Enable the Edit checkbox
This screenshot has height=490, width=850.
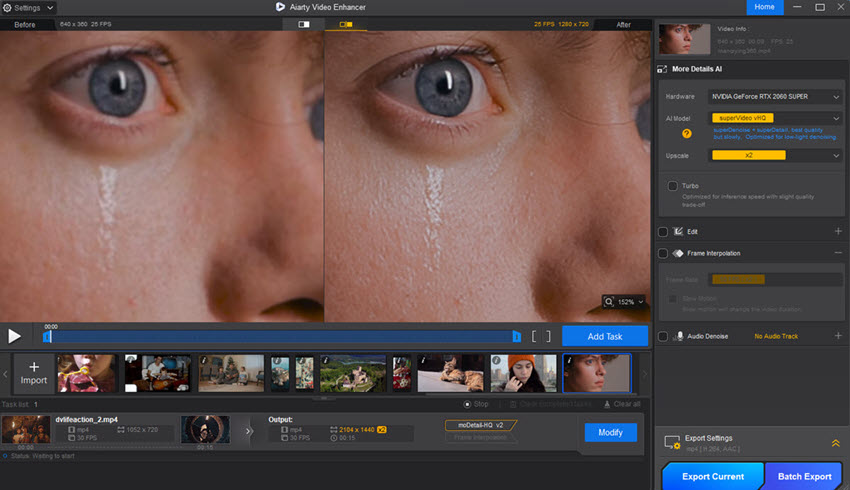662,232
